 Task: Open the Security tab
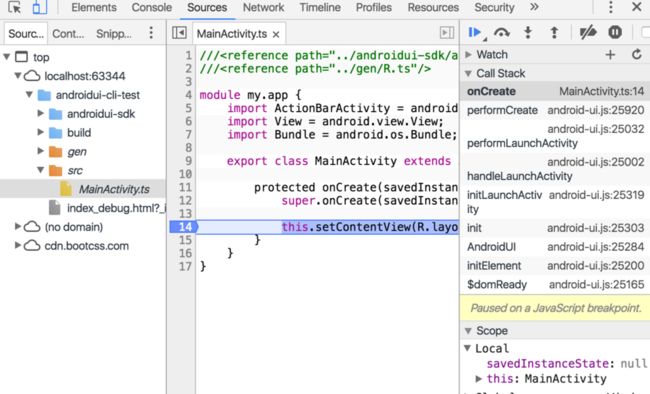(x=494, y=7)
